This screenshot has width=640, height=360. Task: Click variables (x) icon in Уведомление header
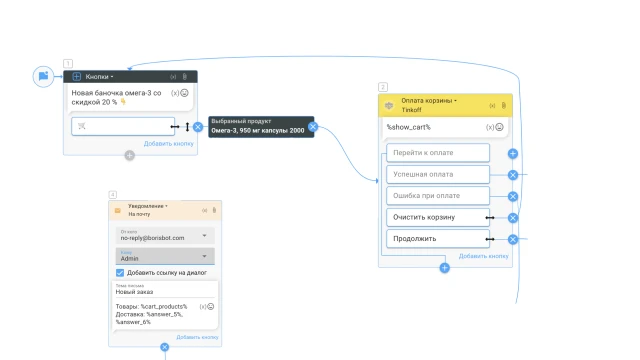tap(204, 211)
